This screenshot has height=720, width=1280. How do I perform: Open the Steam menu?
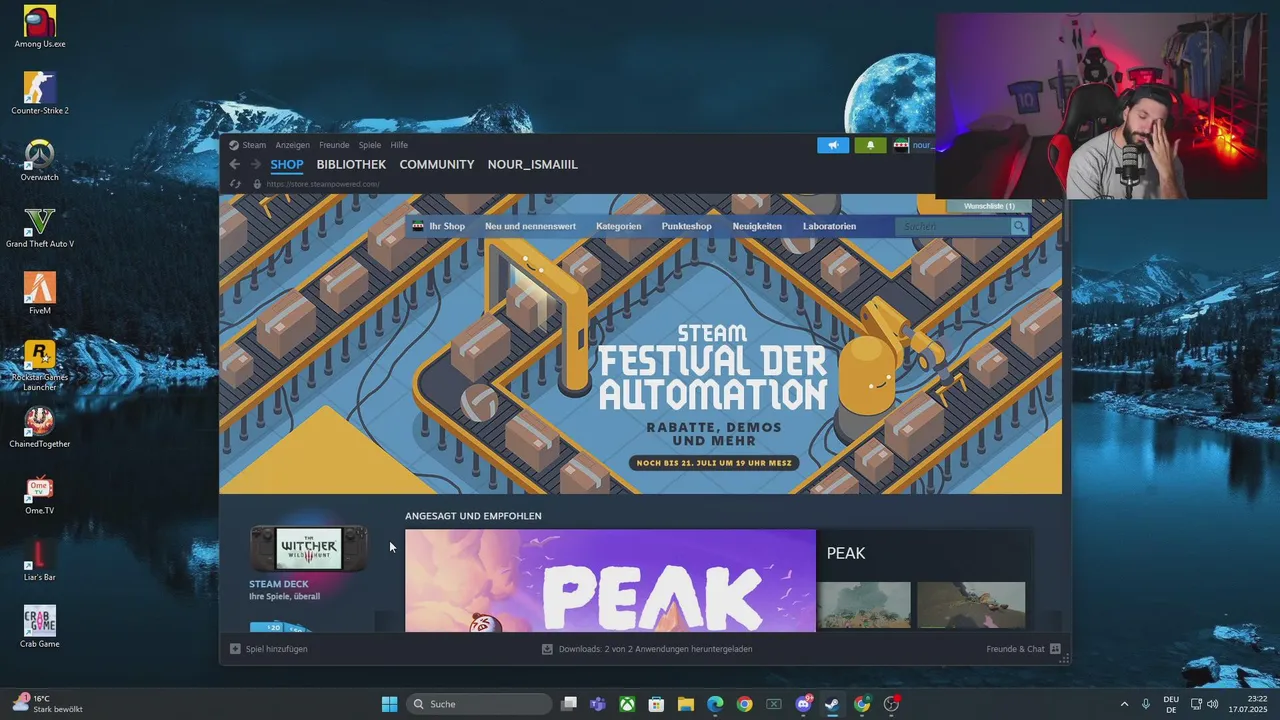254,145
